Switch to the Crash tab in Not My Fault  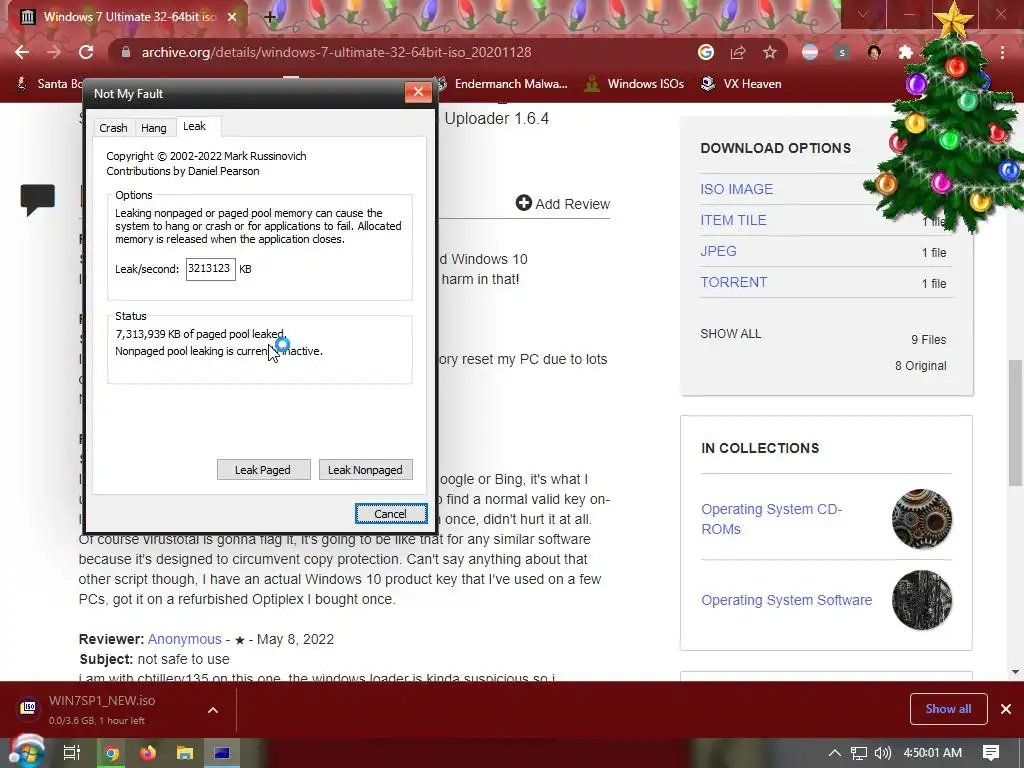(113, 128)
